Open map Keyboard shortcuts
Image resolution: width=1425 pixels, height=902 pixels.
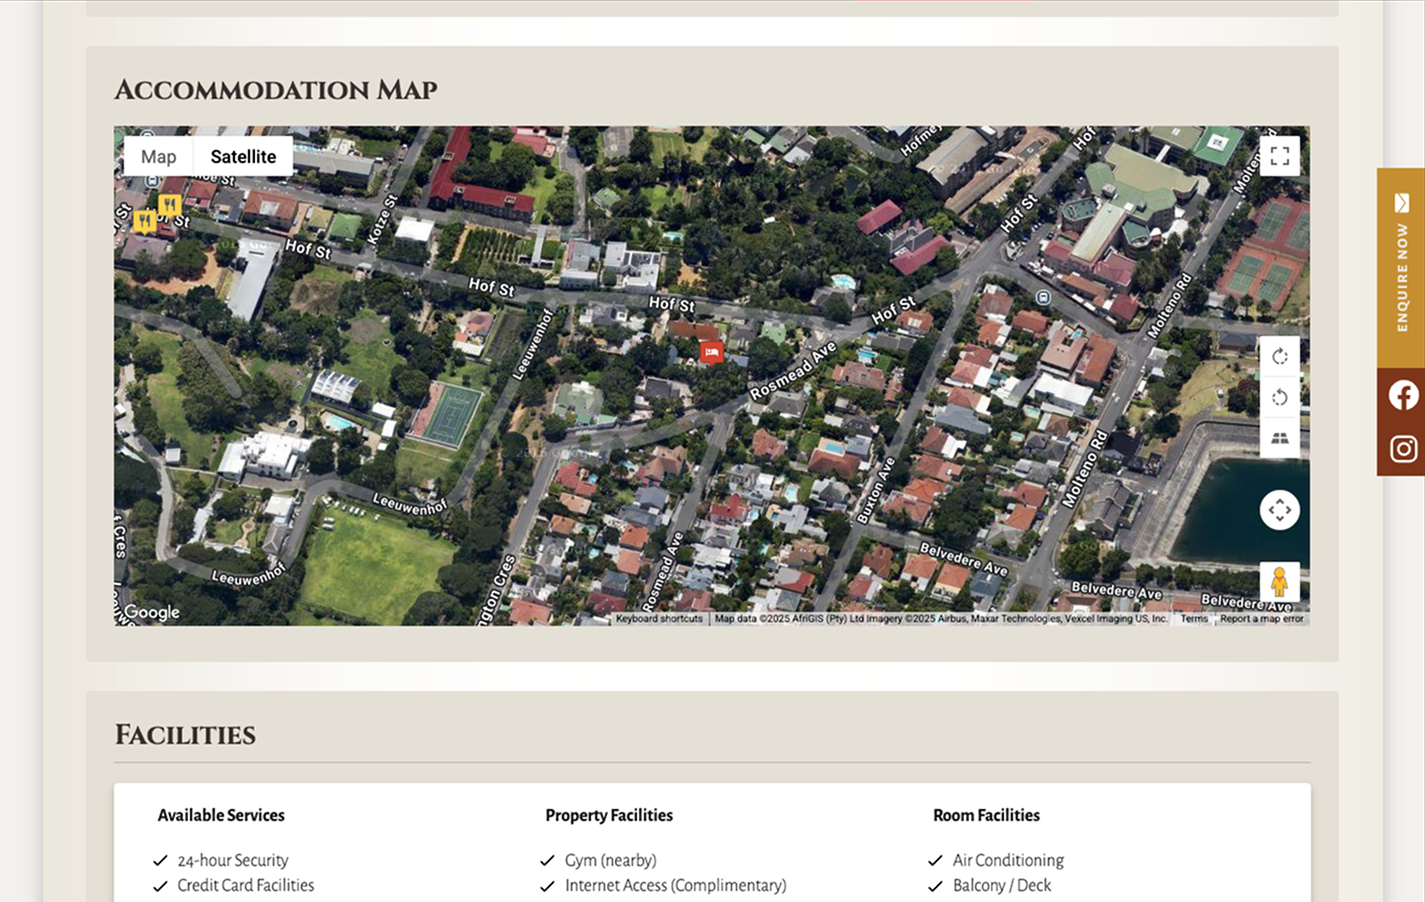click(659, 619)
